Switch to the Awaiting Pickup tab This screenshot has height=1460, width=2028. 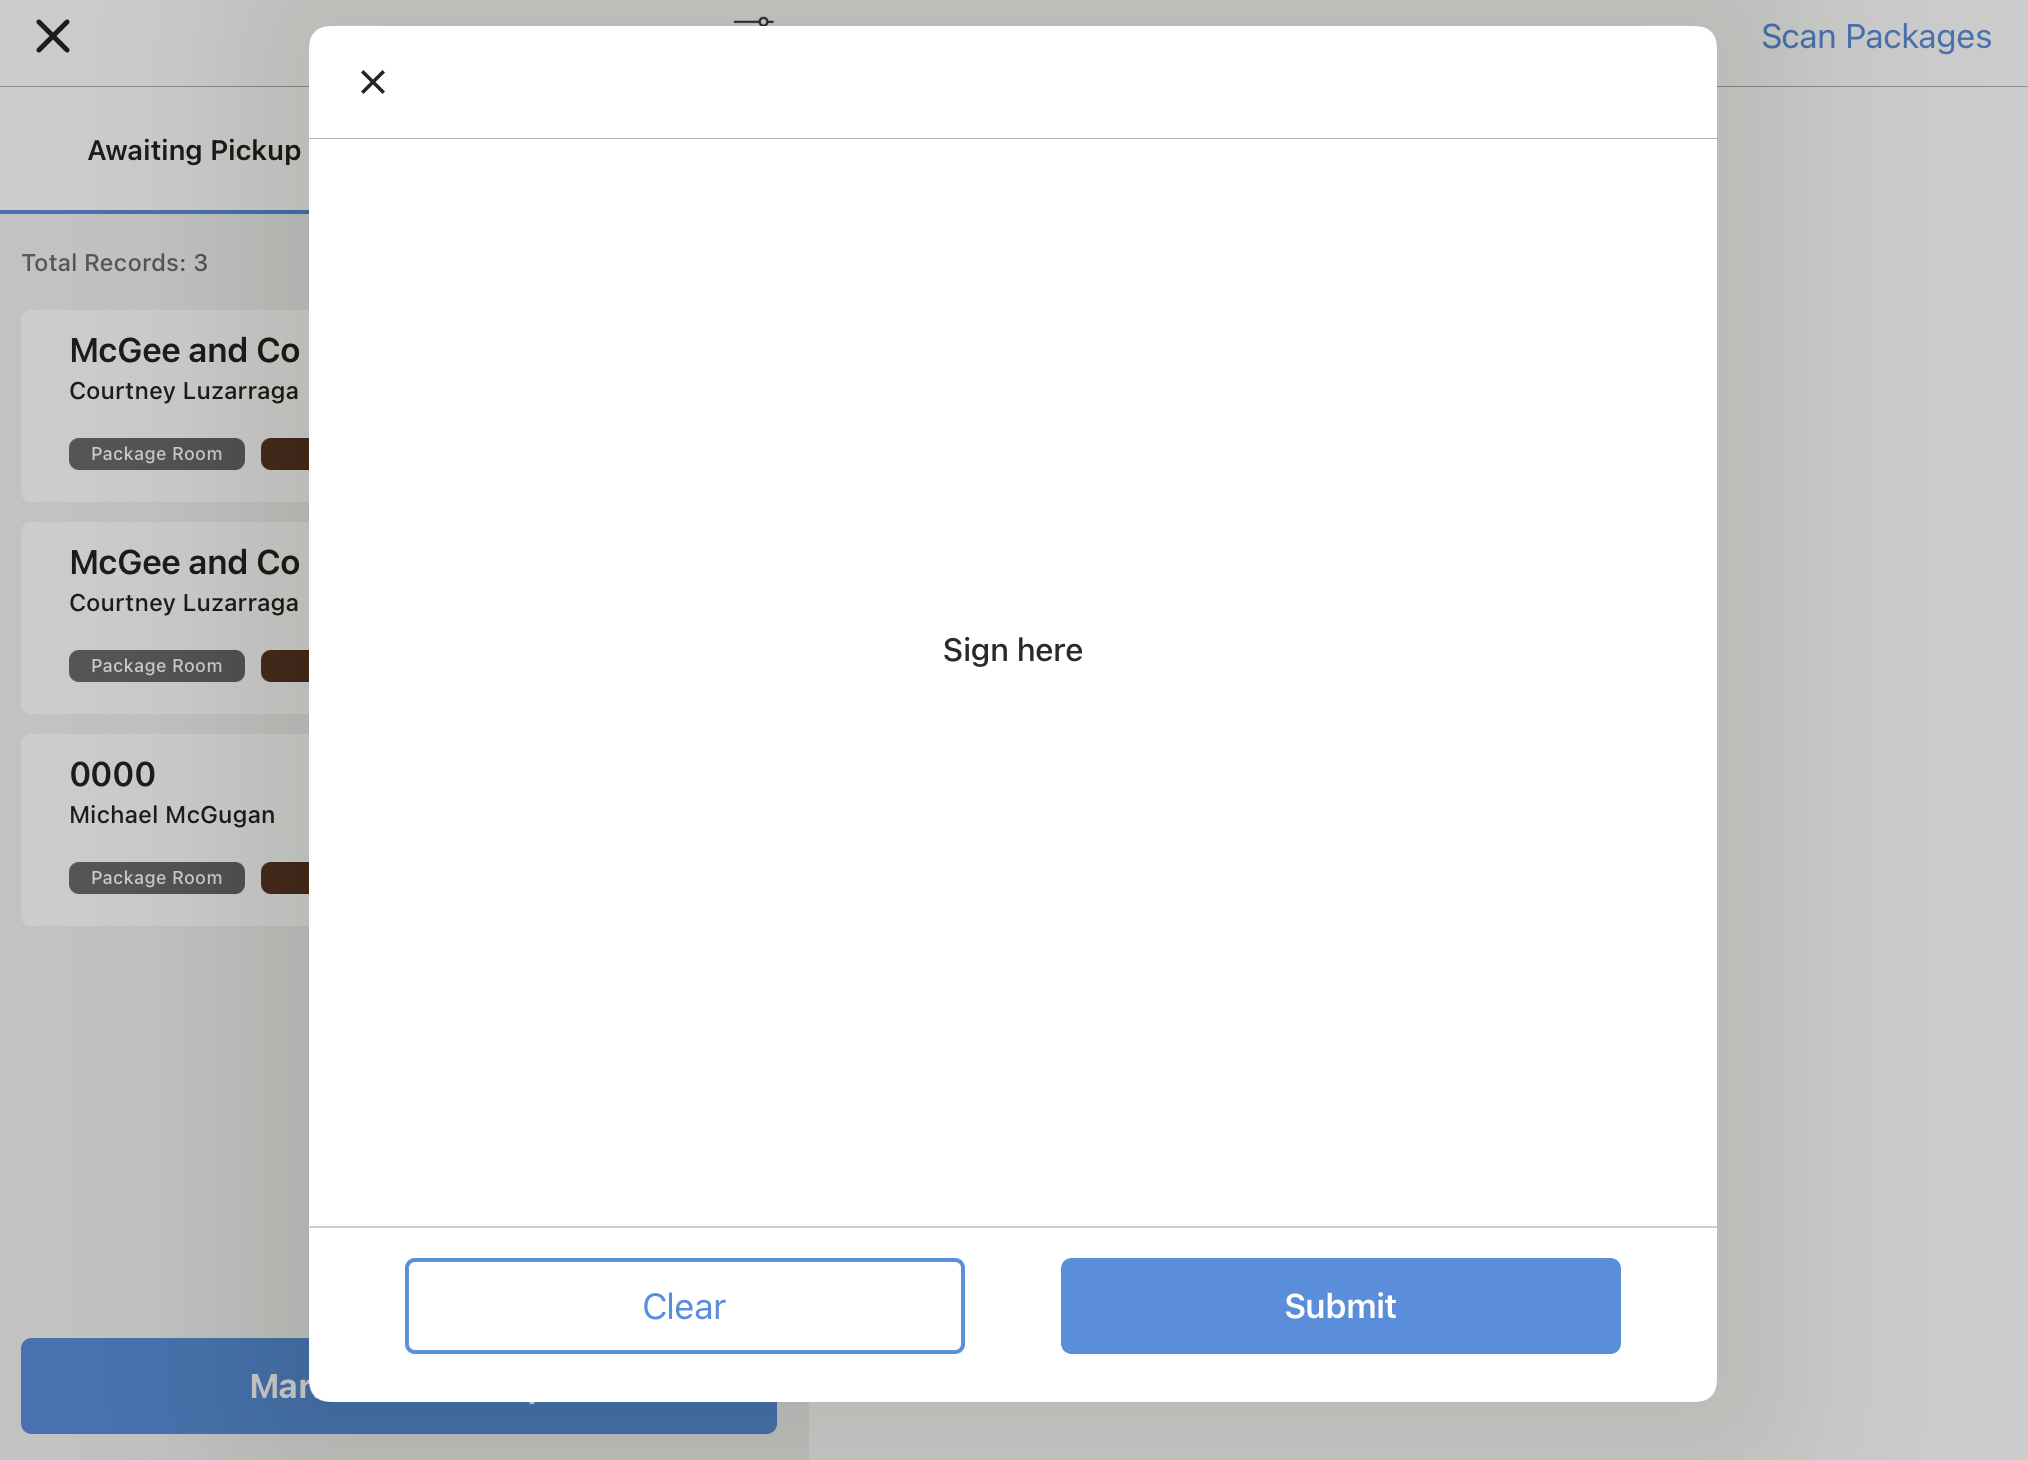pos(194,150)
